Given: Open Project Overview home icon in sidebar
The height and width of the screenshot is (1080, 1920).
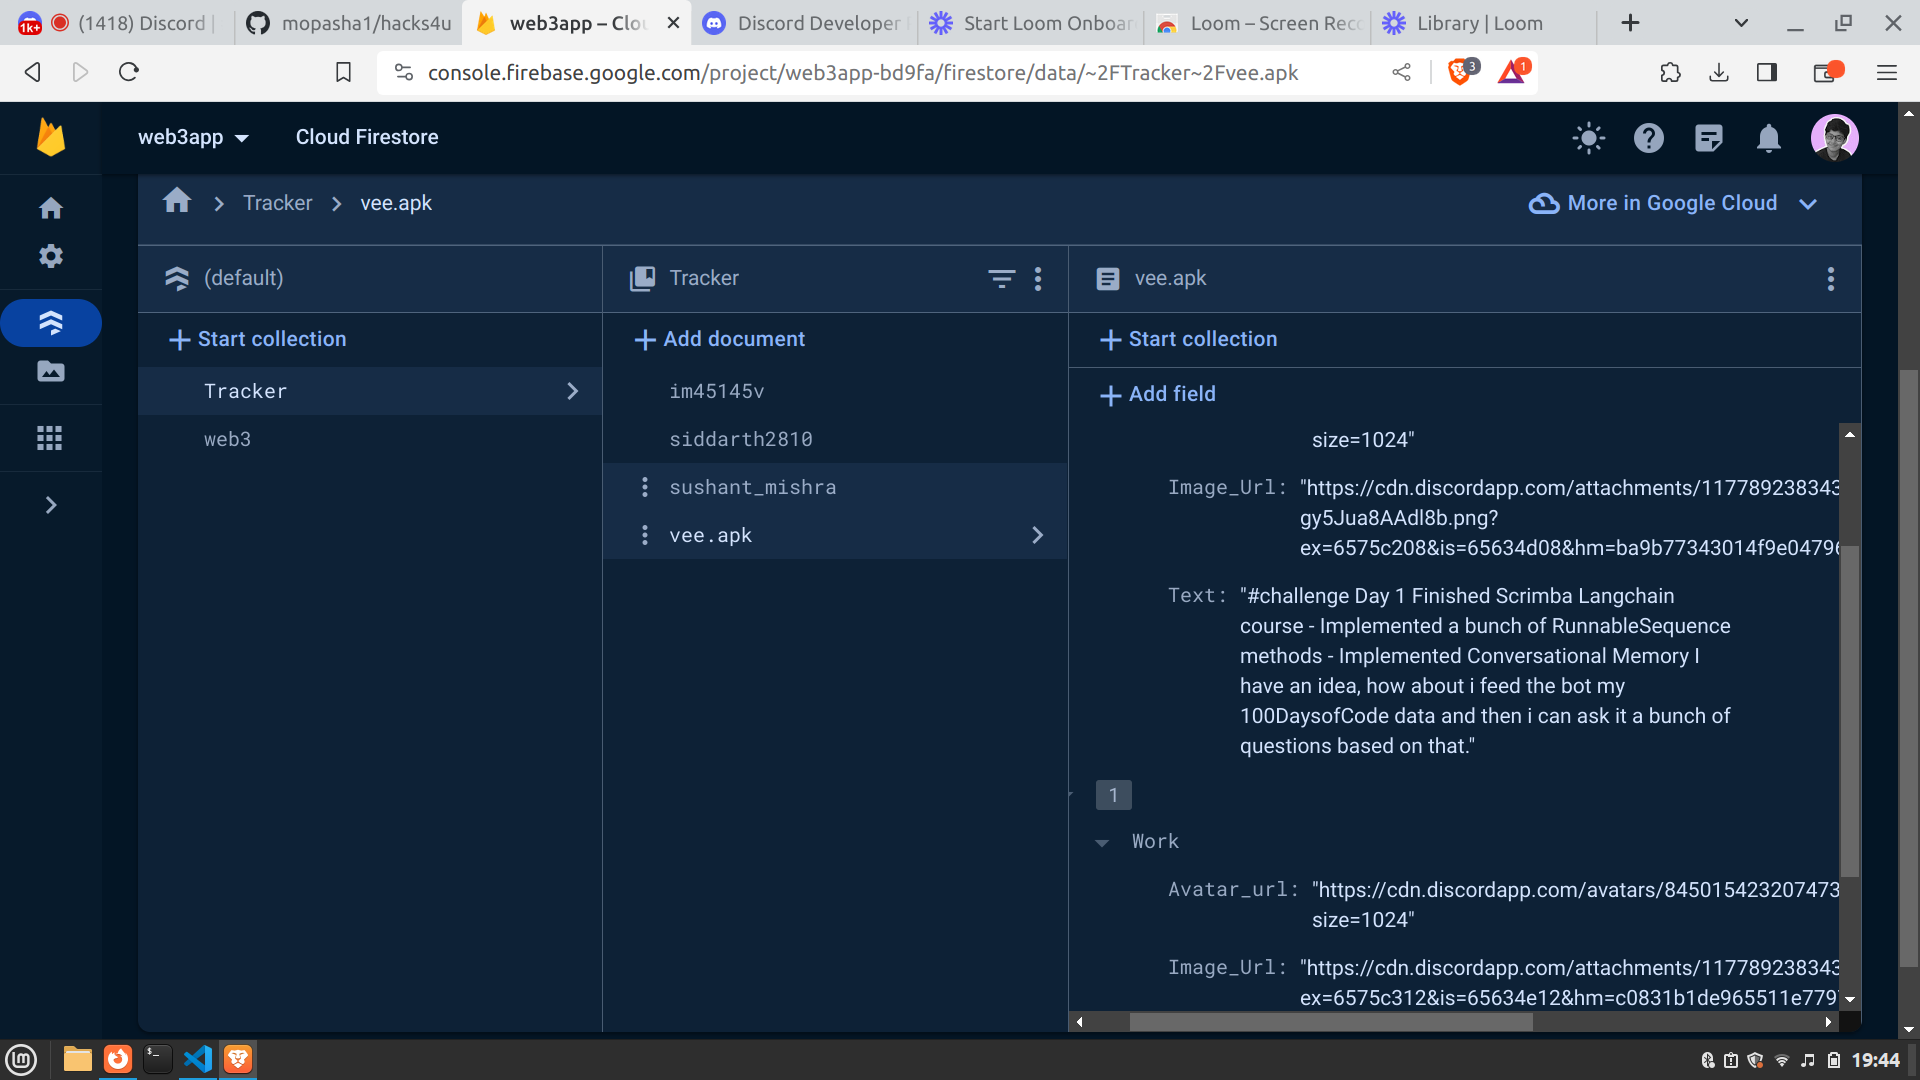Looking at the screenshot, I should (x=50, y=208).
